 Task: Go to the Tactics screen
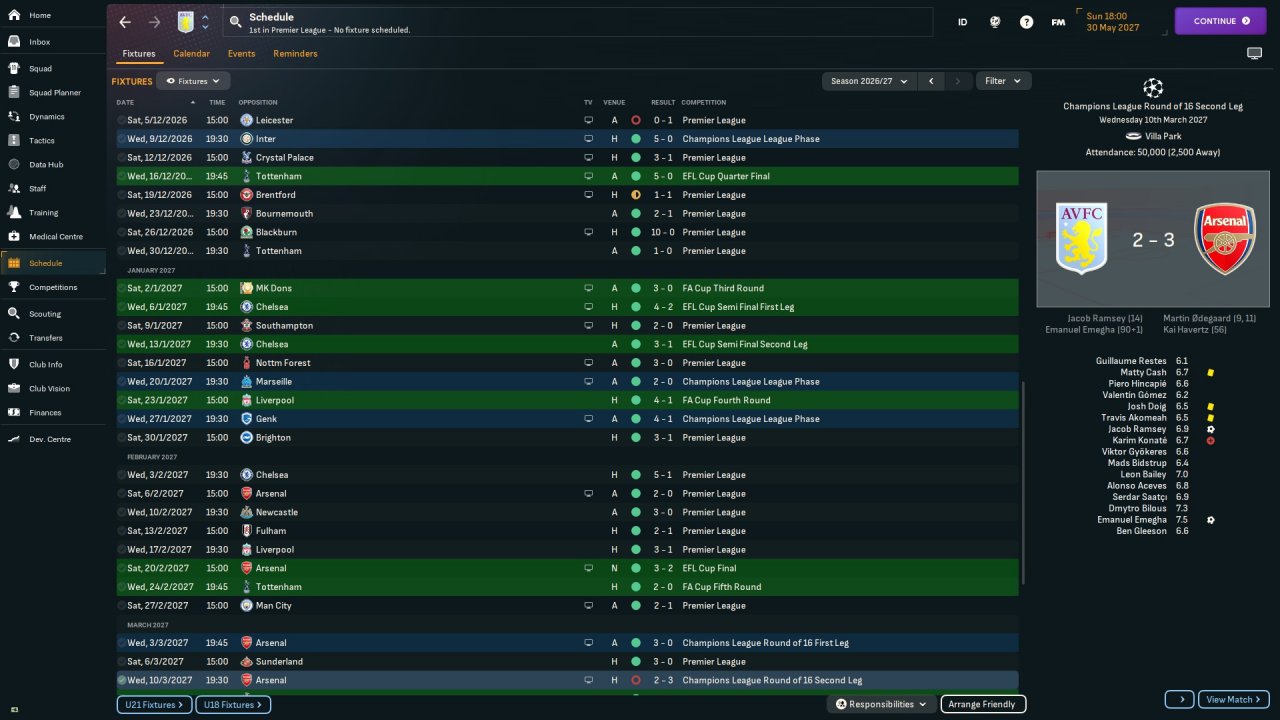pyautogui.click(x=42, y=140)
